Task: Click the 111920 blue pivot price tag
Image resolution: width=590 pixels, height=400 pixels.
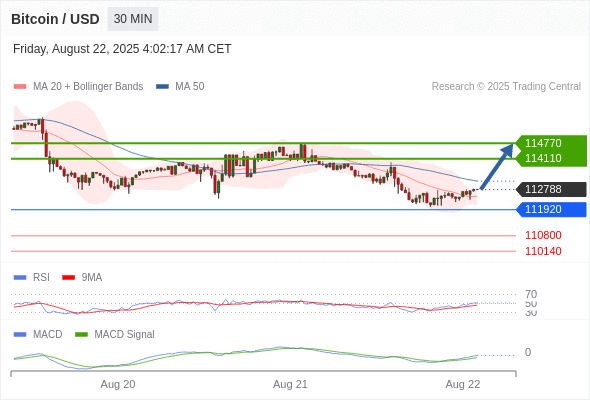Action: tap(551, 210)
